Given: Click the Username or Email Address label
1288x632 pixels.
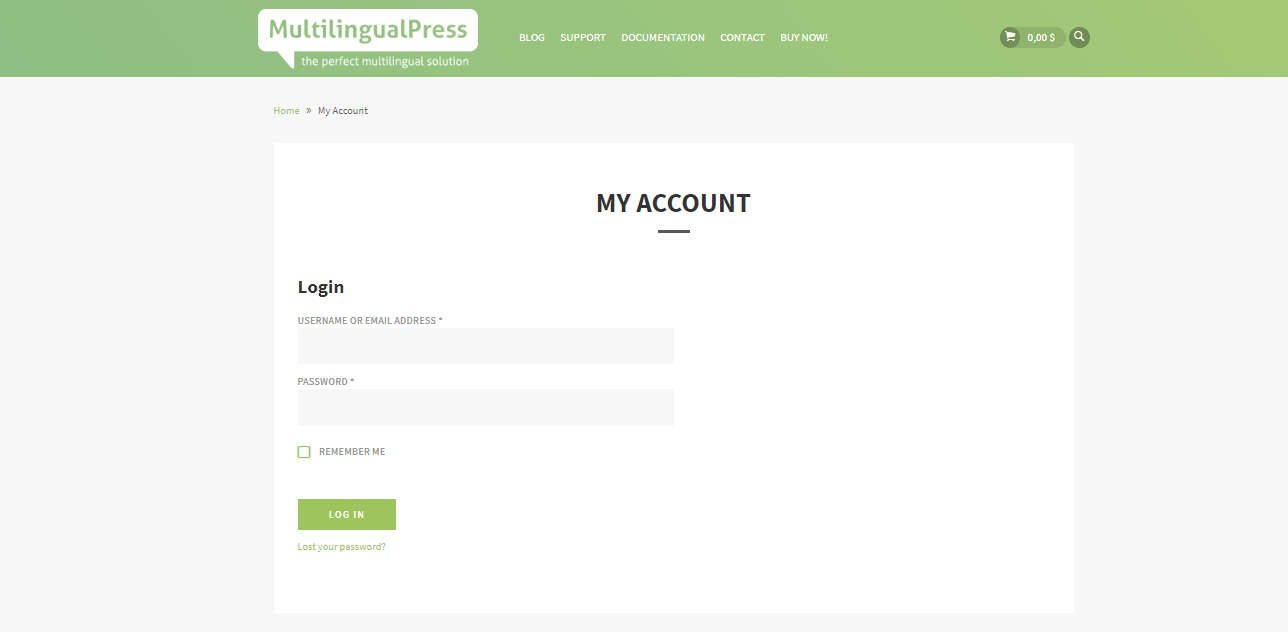Looking at the screenshot, I should click(x=370, y=321).
